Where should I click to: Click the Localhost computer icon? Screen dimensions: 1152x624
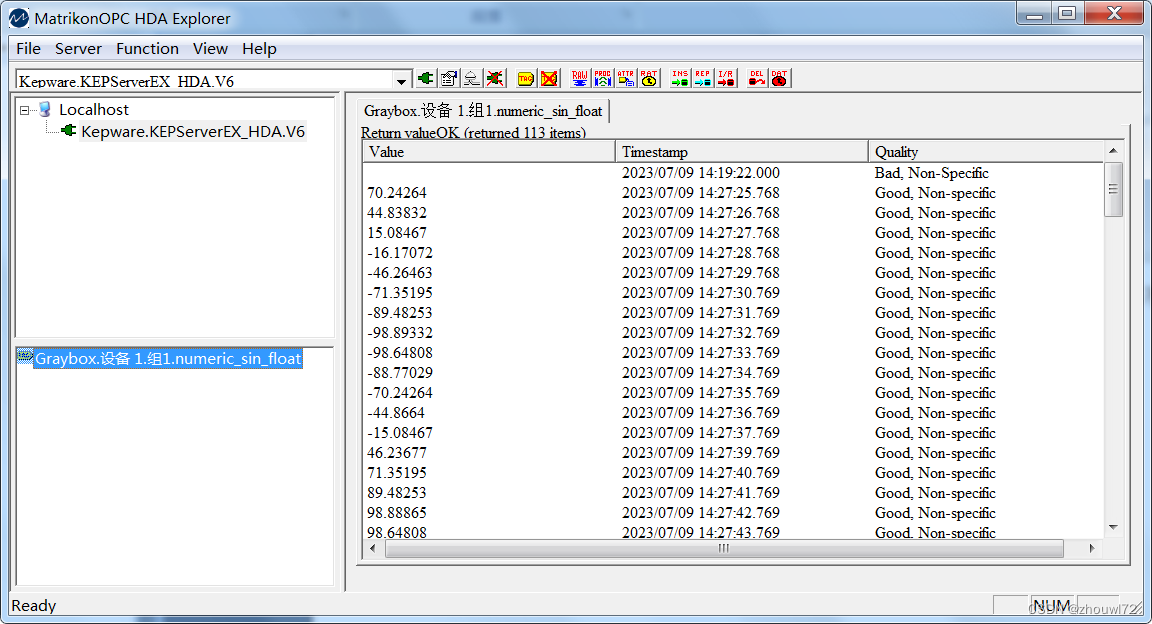pos(46,110)
